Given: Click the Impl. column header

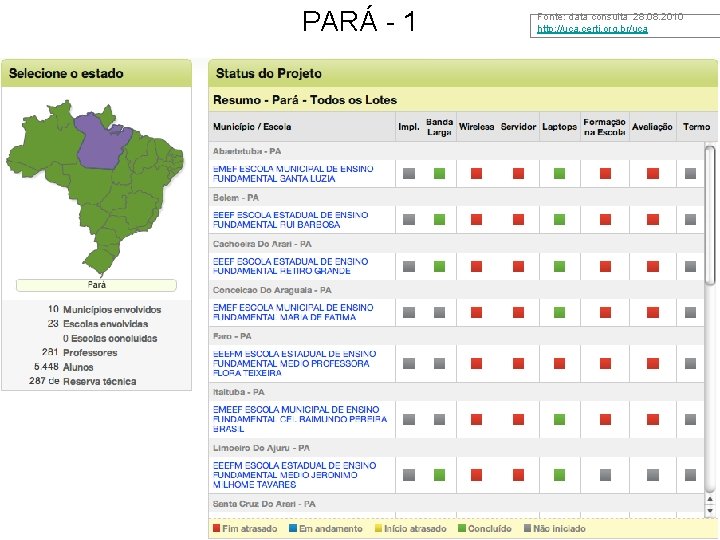Looking at the screenshot, I should [409, 127].
